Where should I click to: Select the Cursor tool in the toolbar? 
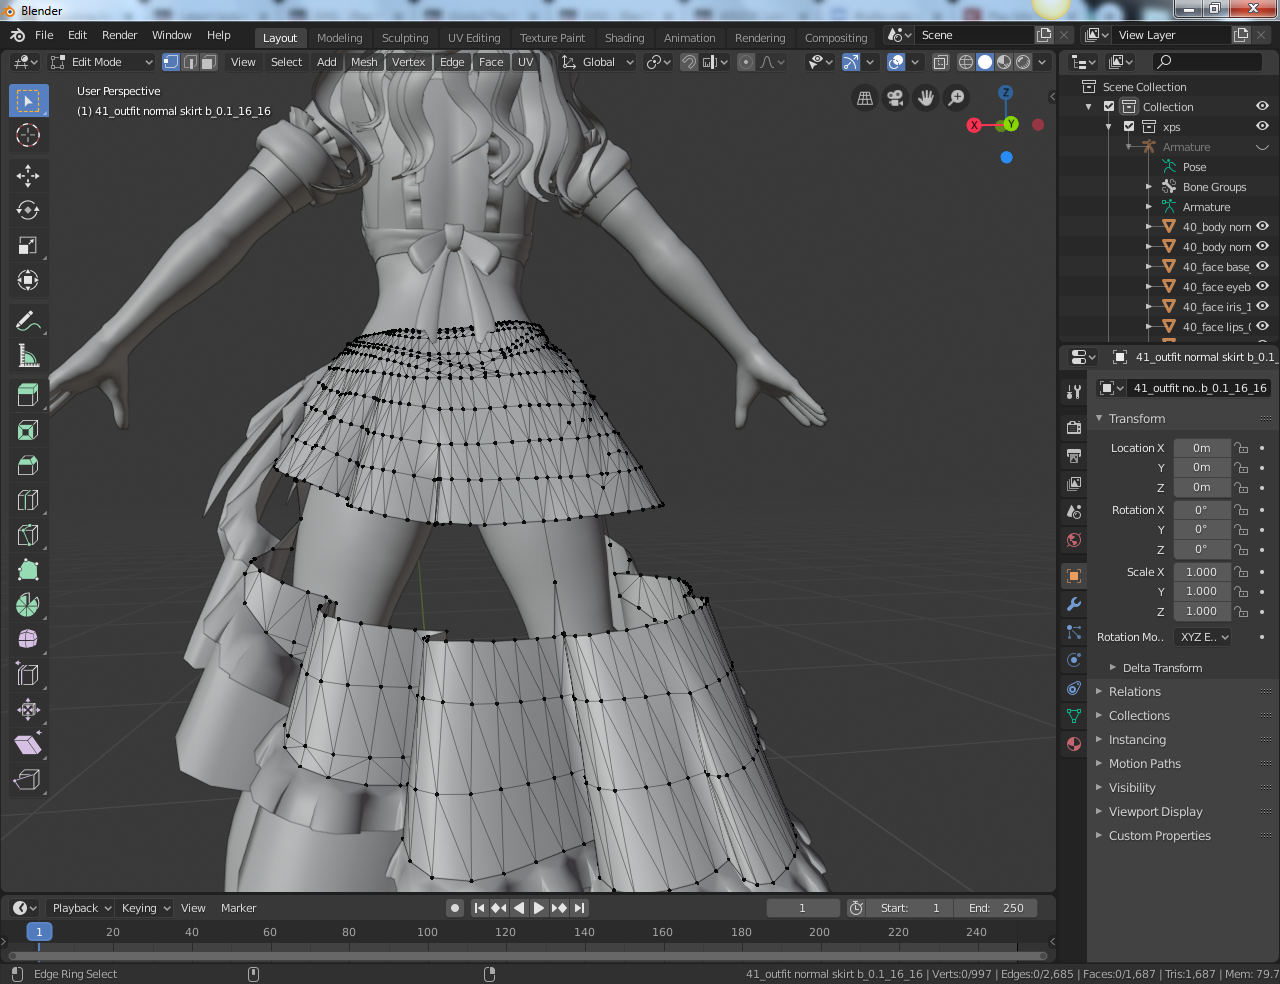(x=28, y=135)
